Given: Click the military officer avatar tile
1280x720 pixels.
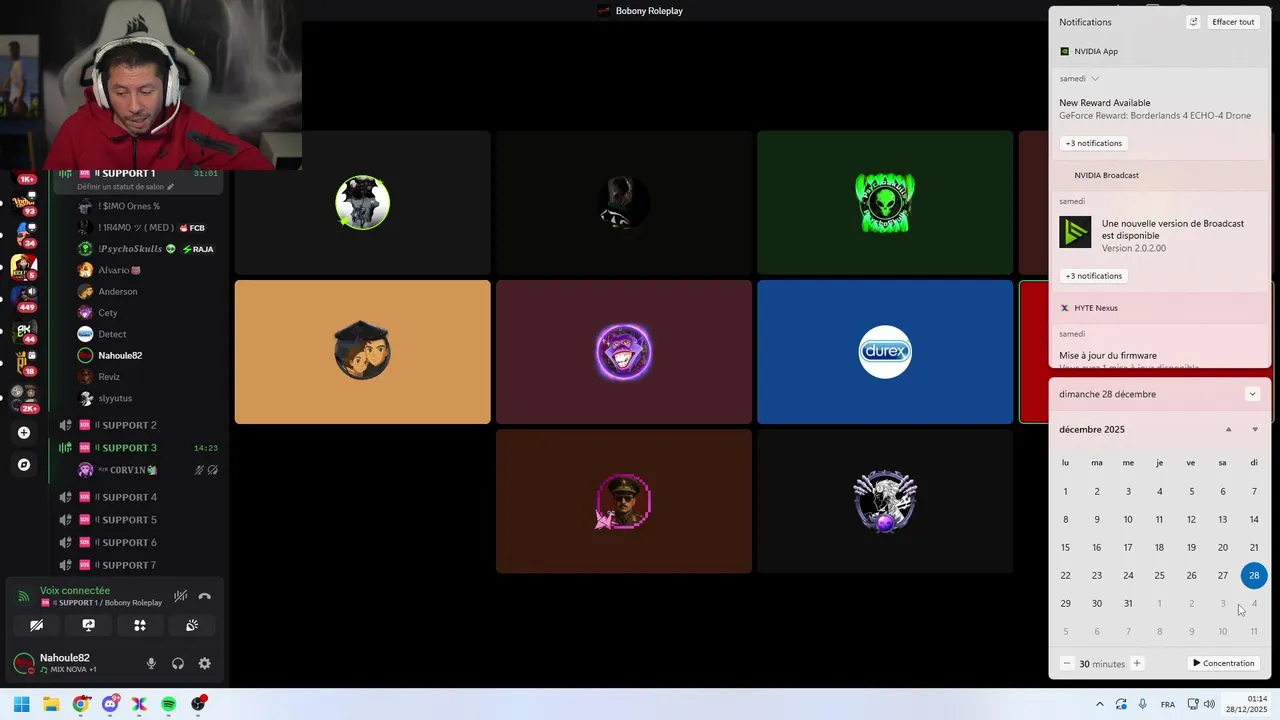Looking at the screenshot, I should click(x=624, y=502).
